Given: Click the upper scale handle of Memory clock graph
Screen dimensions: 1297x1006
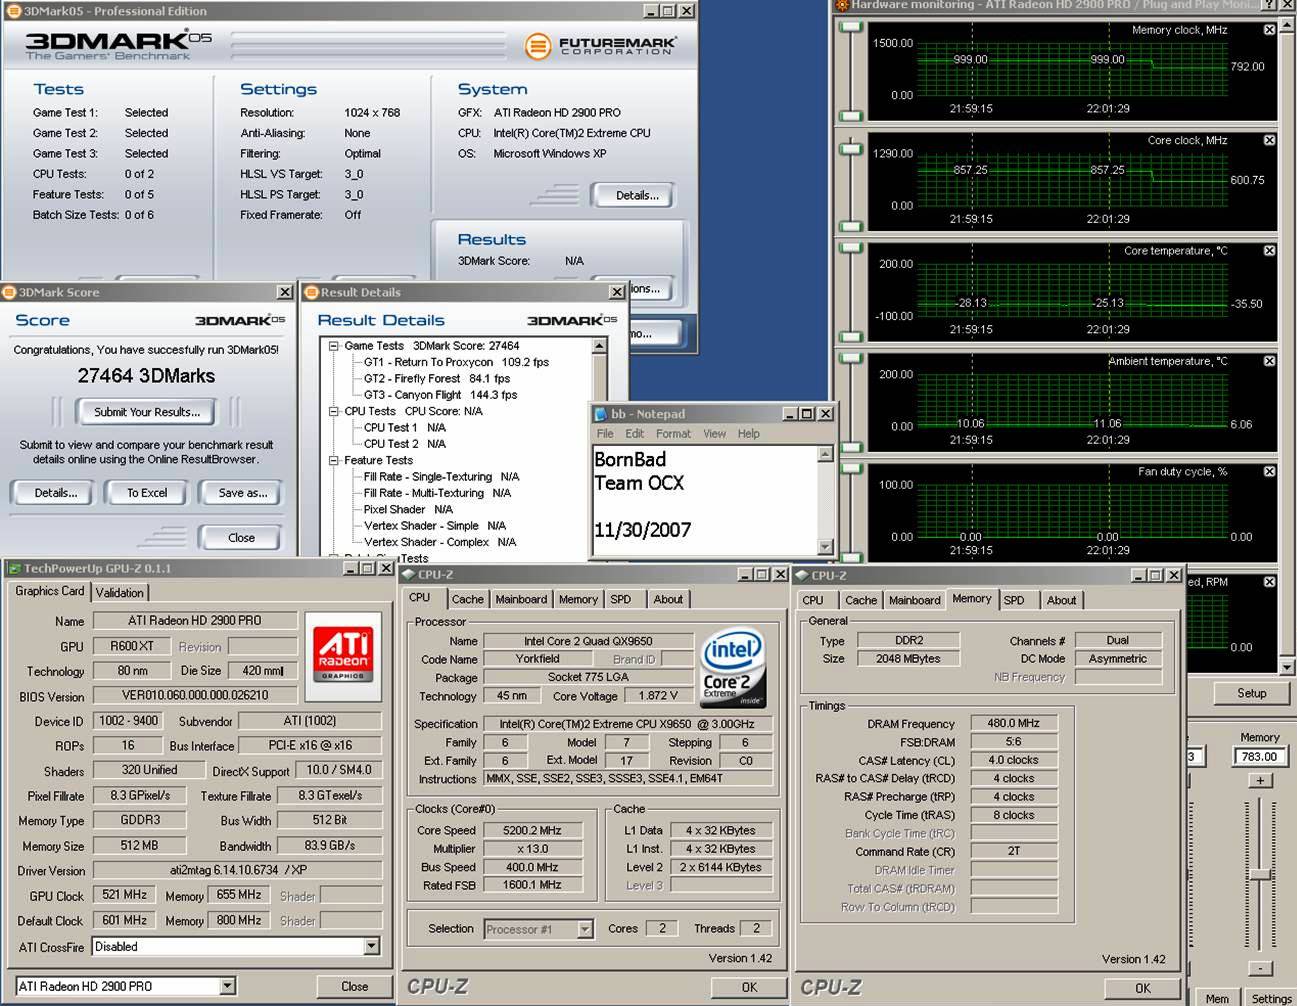Looking at the screenshot, I should [x=851, y=28].
